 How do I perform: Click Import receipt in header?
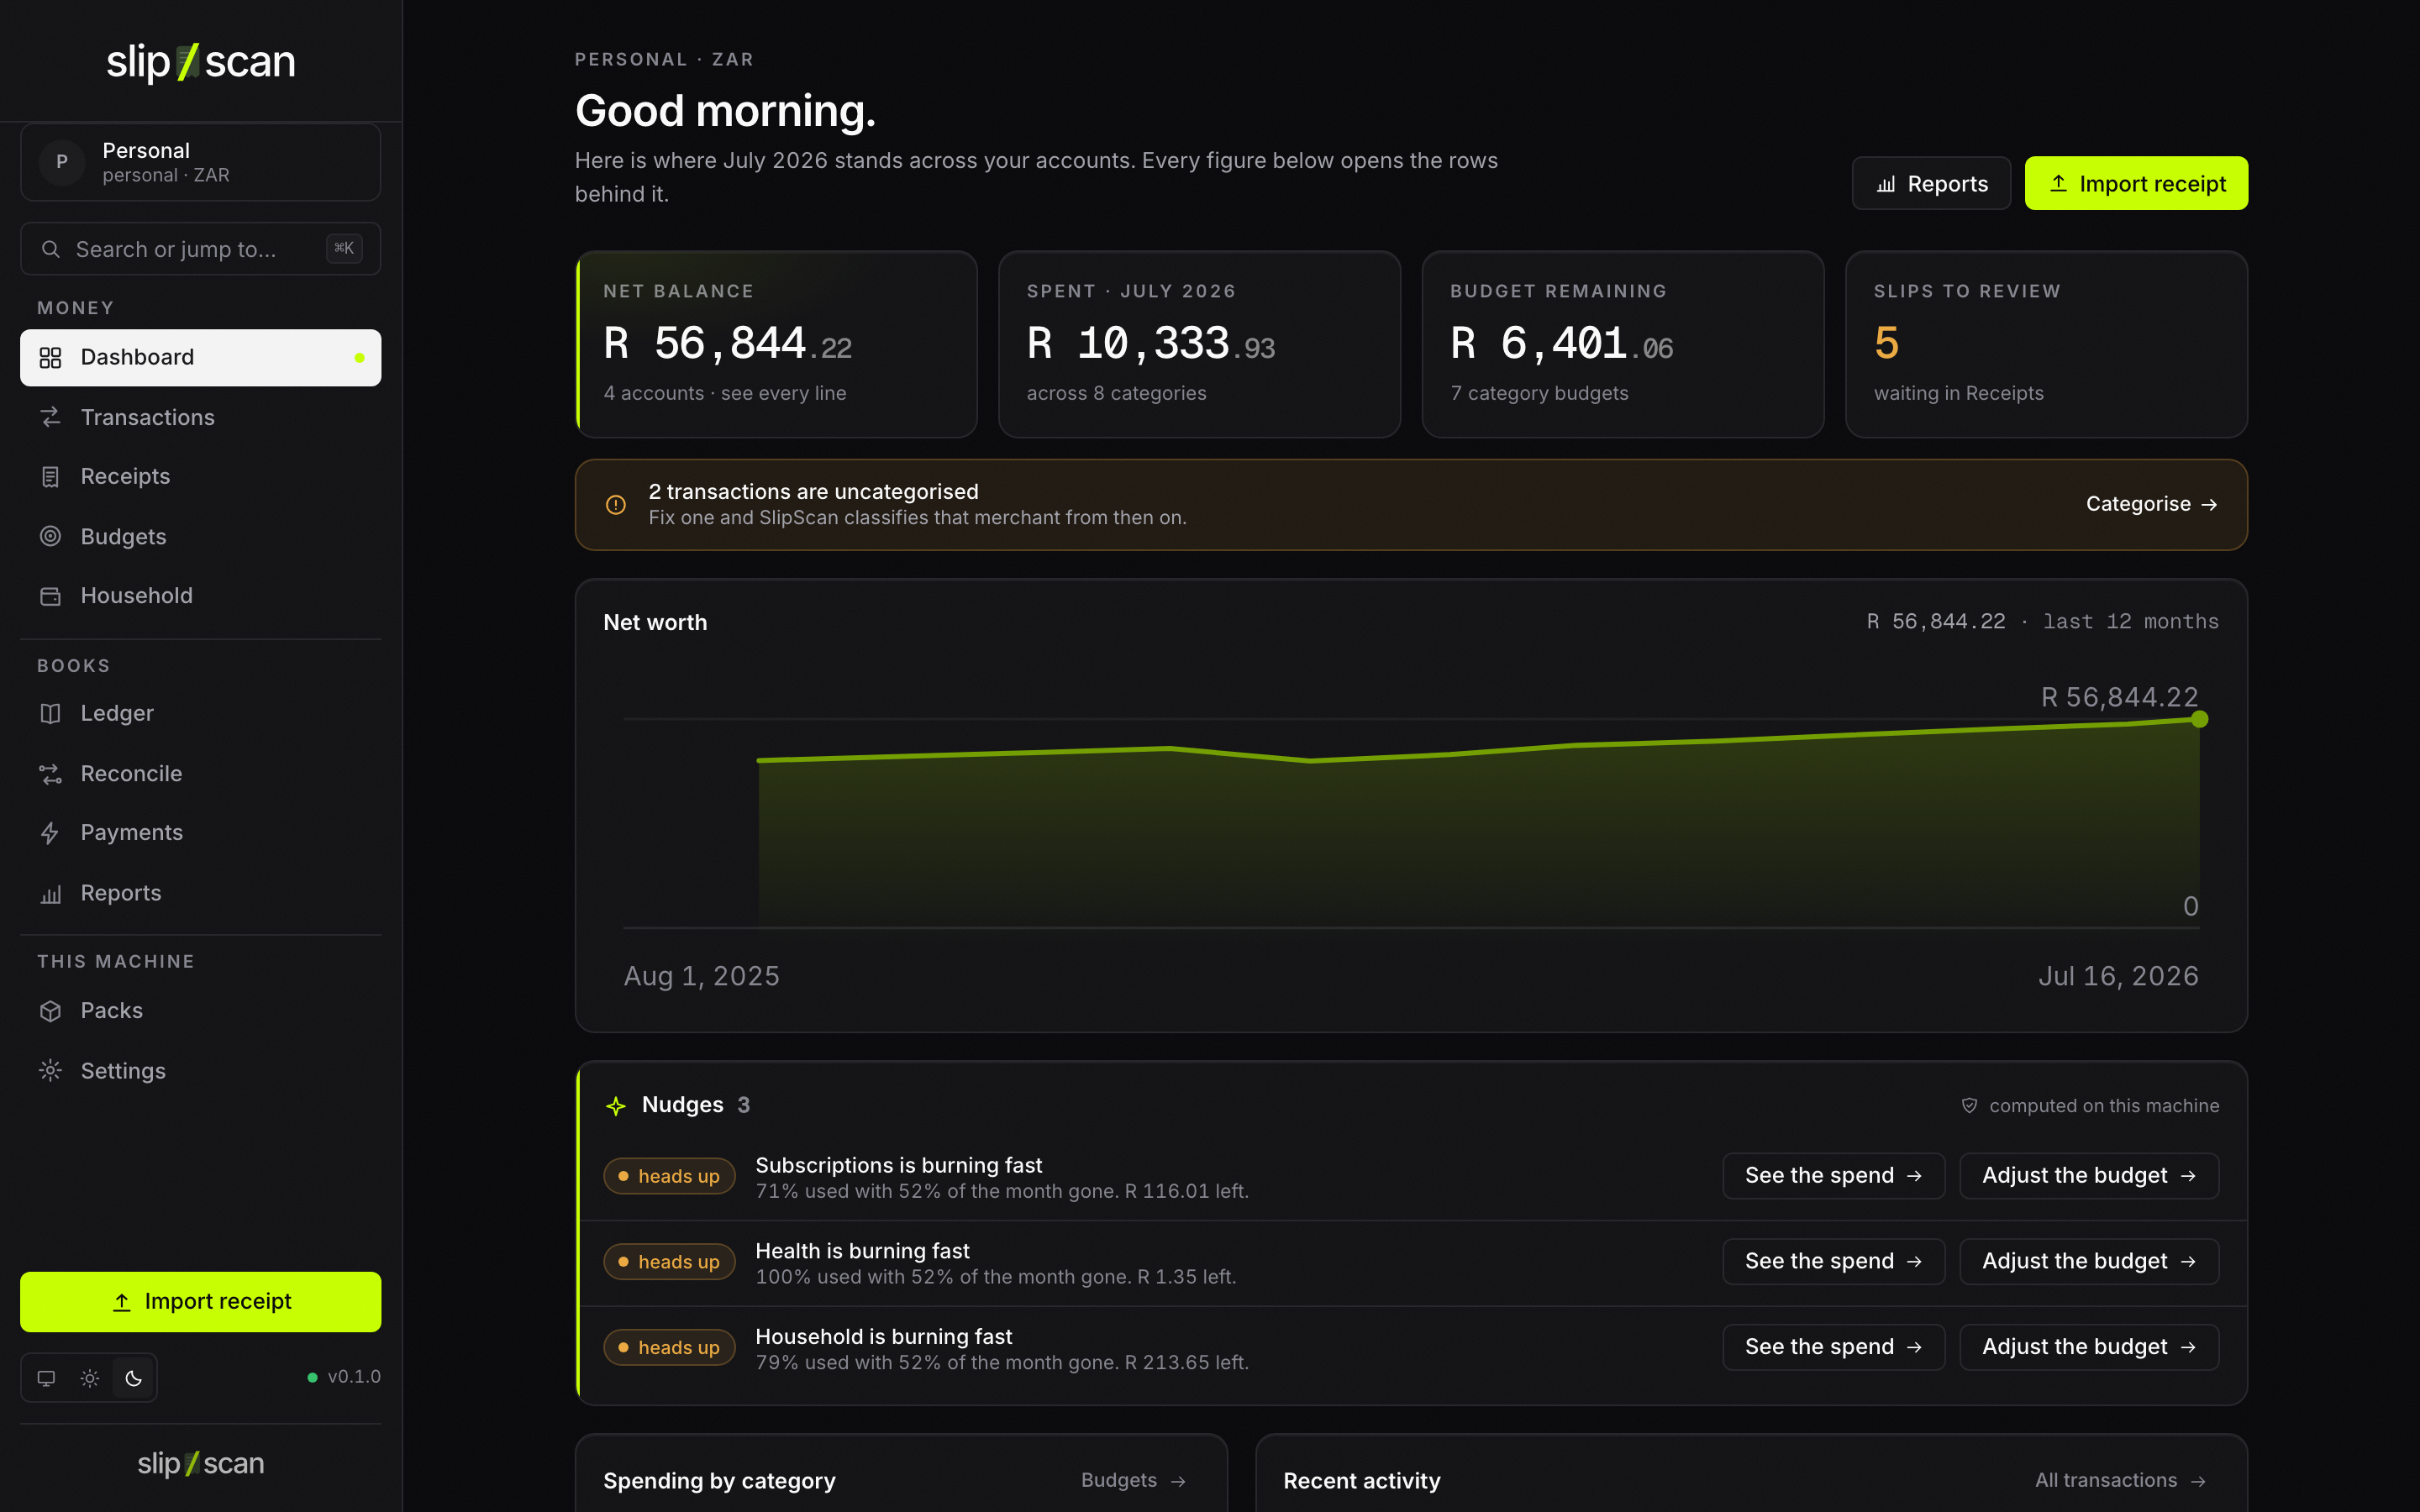tap(2136, 183)
